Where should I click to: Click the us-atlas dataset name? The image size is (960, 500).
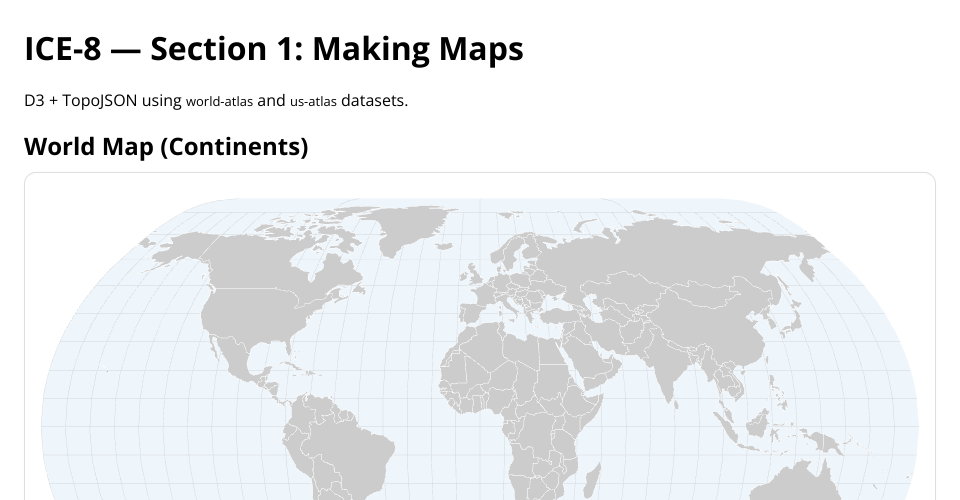point(313,101)
